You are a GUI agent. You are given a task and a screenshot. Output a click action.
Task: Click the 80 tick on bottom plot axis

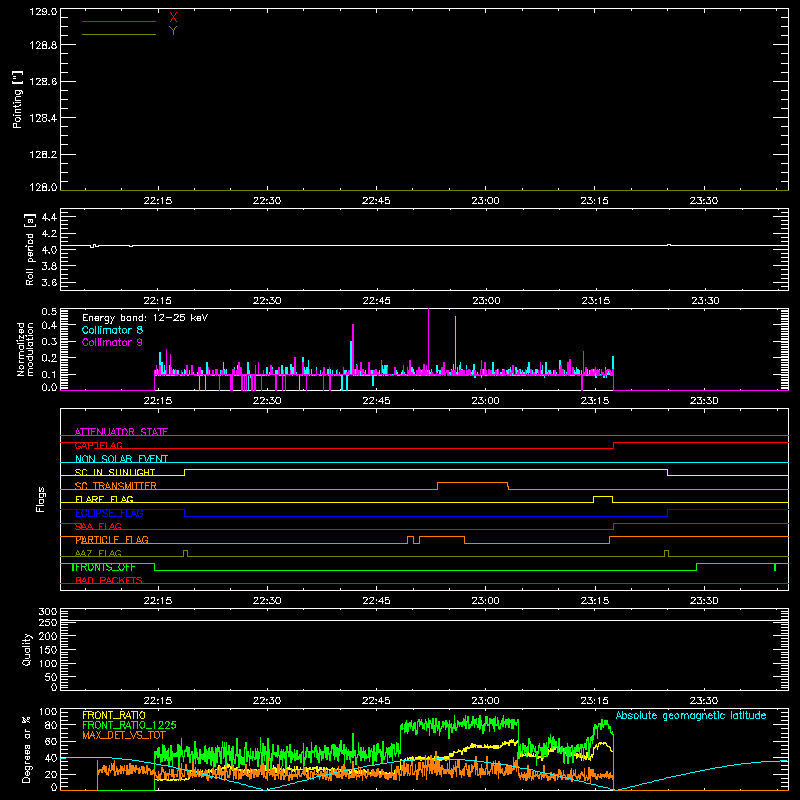(x=52, y=725)
